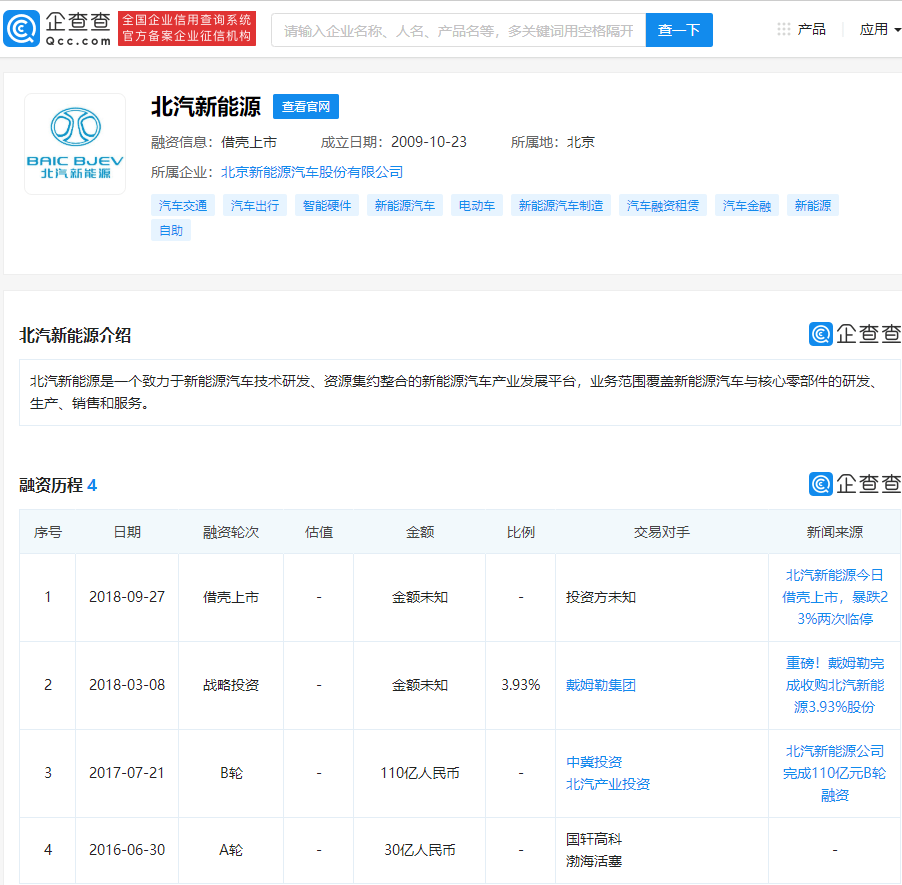Click the 新闻来源 column header
Image resolution: width=902 pixels, height=885 pixels.
[x=835, y=532]
